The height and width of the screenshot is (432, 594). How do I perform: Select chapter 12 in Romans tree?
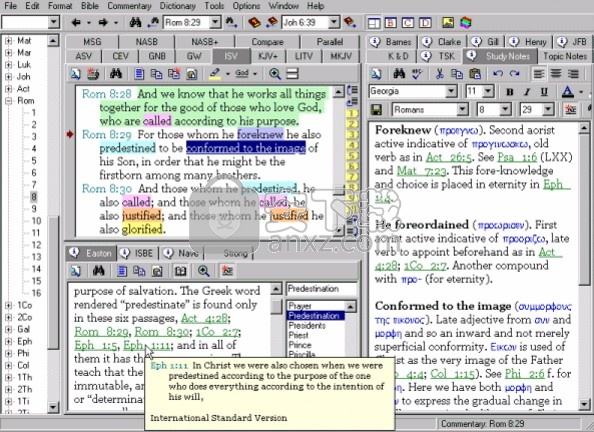click(36, 245)
